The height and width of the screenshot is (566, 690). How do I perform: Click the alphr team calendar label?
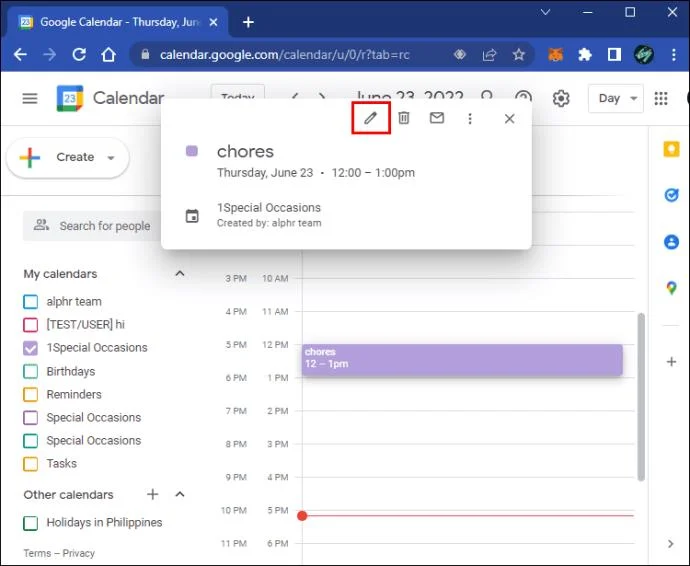pos(74,301)
